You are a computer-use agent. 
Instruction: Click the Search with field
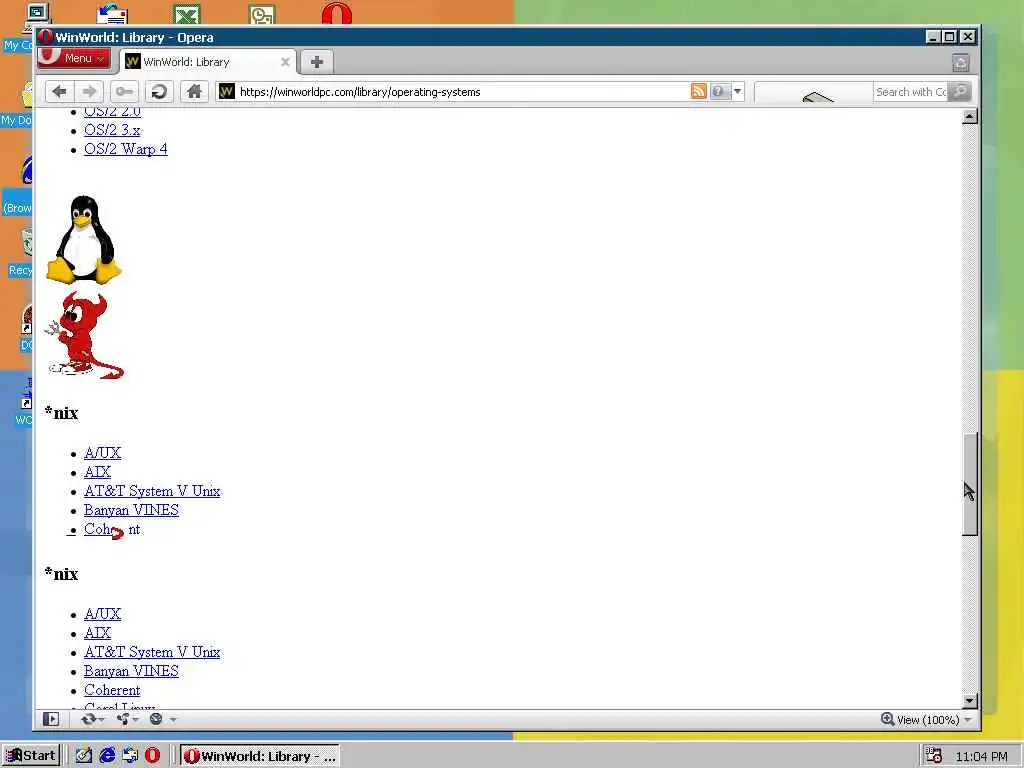coord(911,91)
